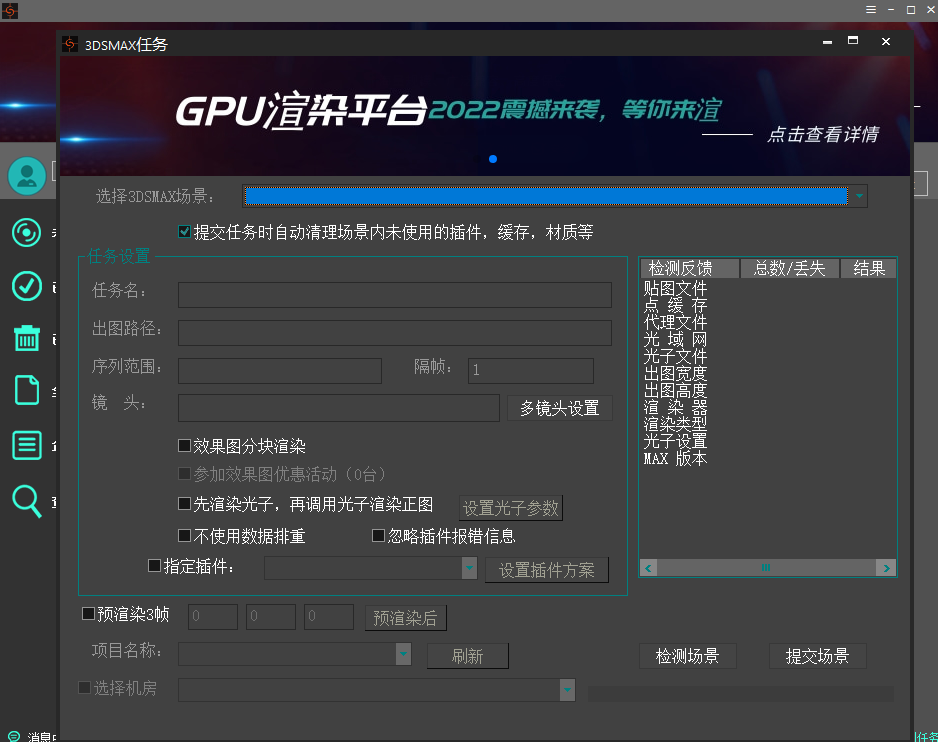Expand the 选择3DSMAX场景 dropdown
This screenshot has width=938, height=742.
pos(859,196)
